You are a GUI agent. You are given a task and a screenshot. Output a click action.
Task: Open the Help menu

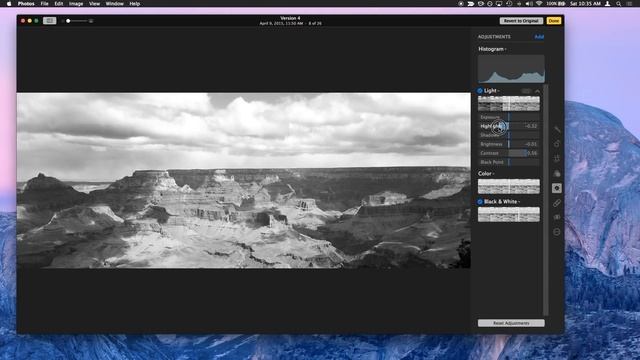(135, 4)
